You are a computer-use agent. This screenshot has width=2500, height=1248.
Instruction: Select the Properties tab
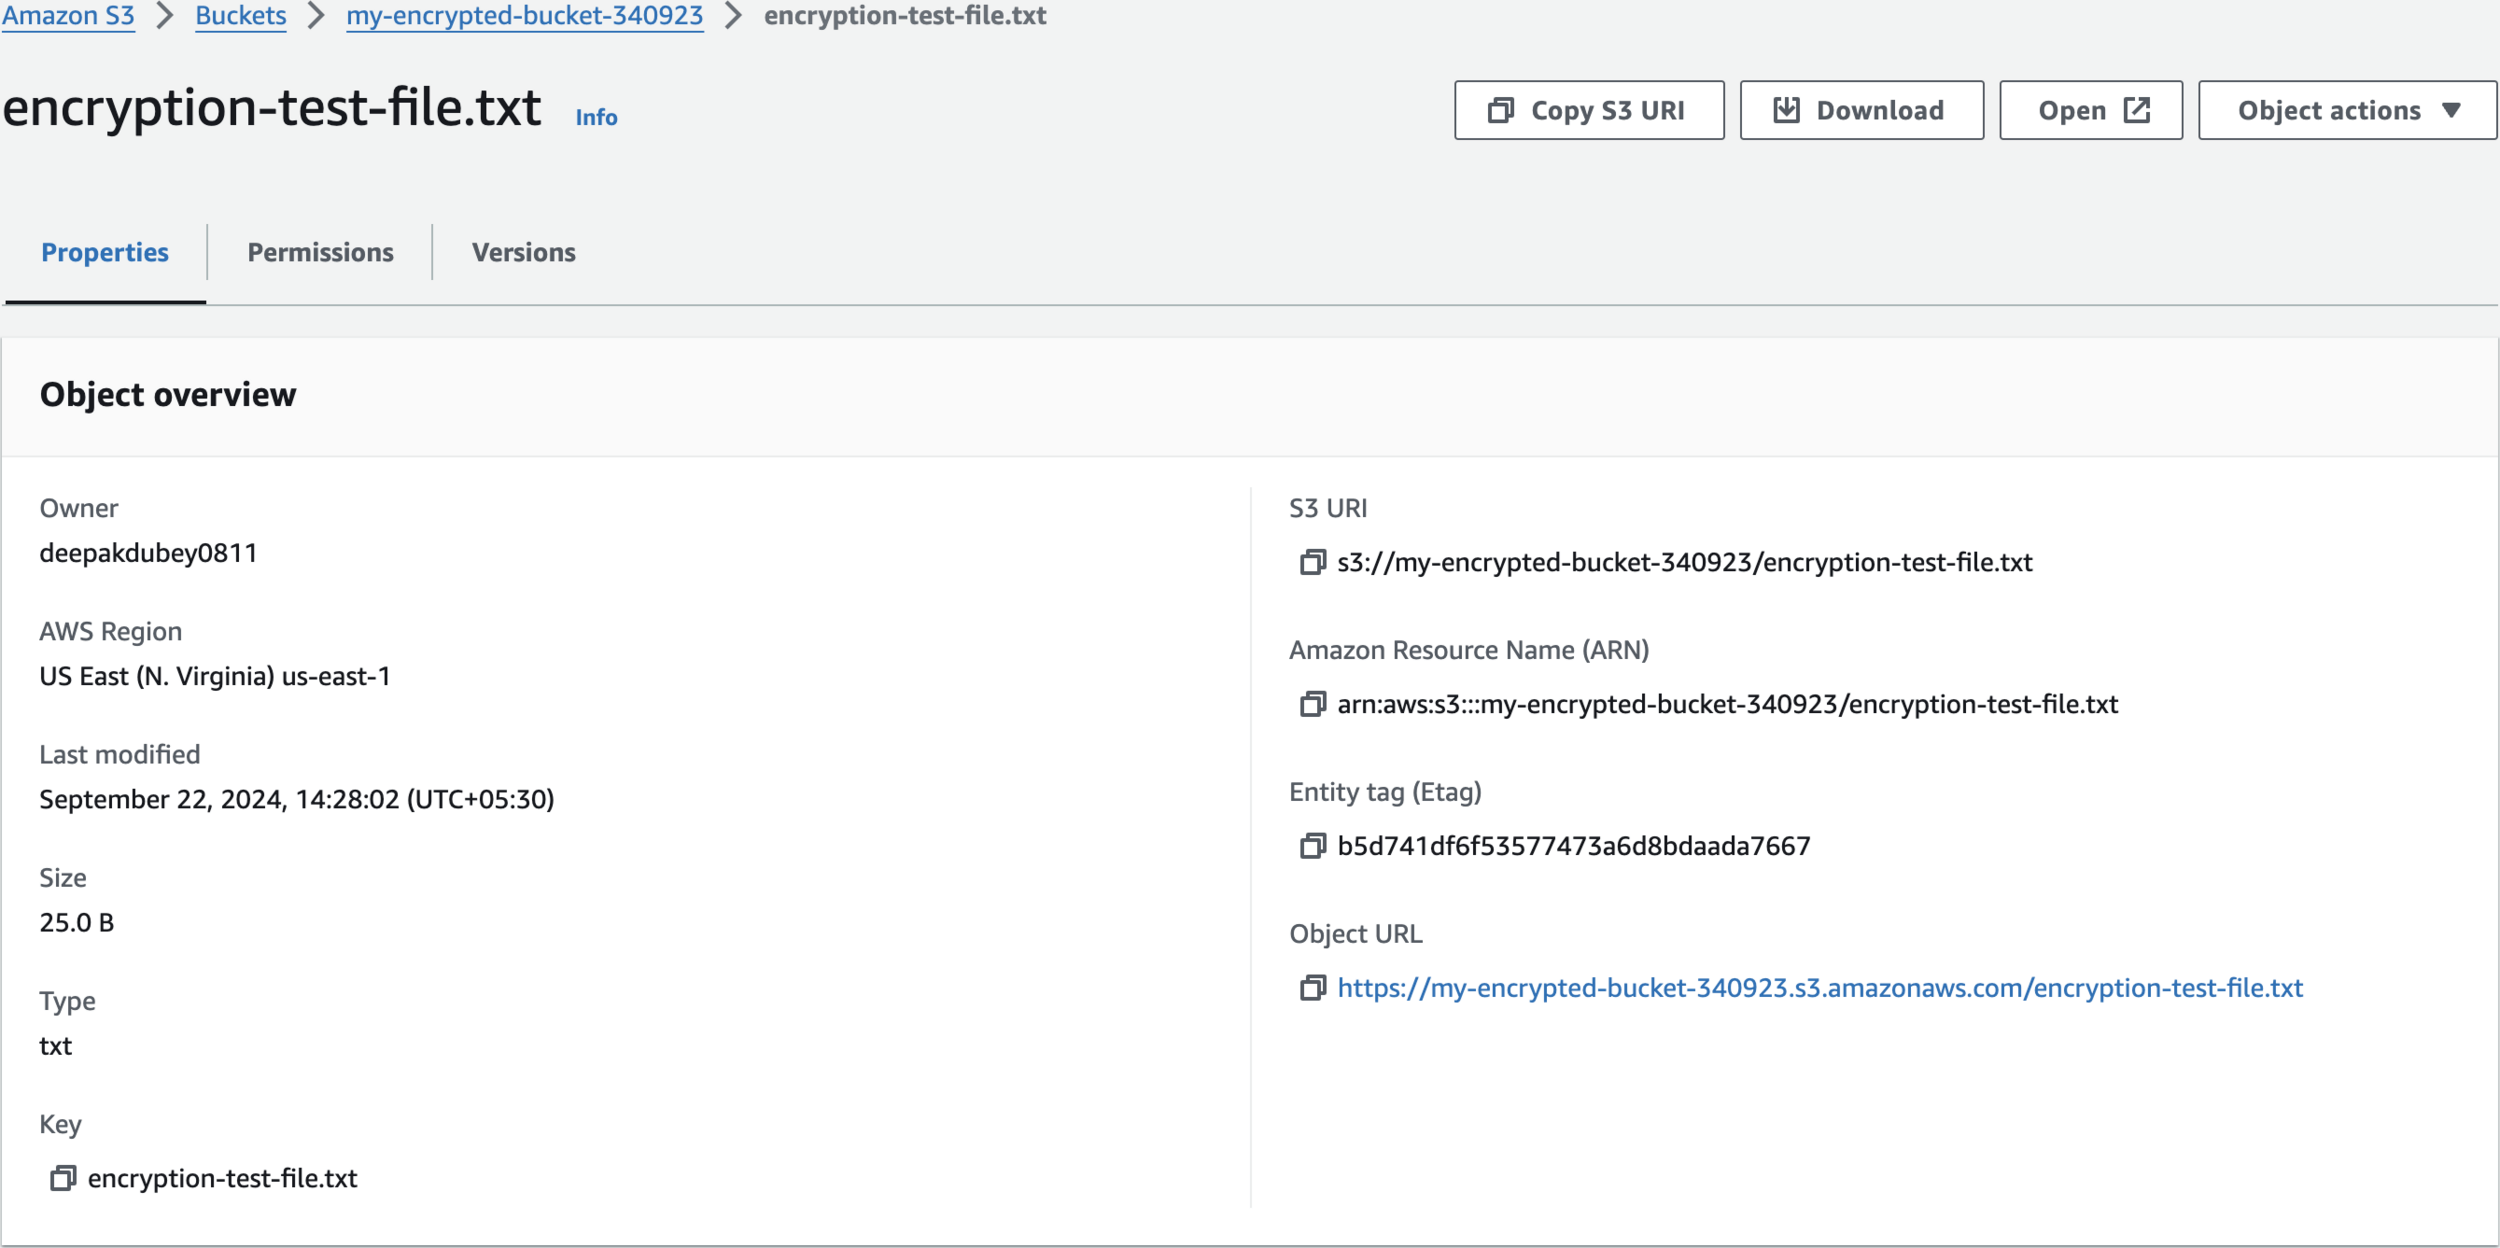tap(105, 253)
